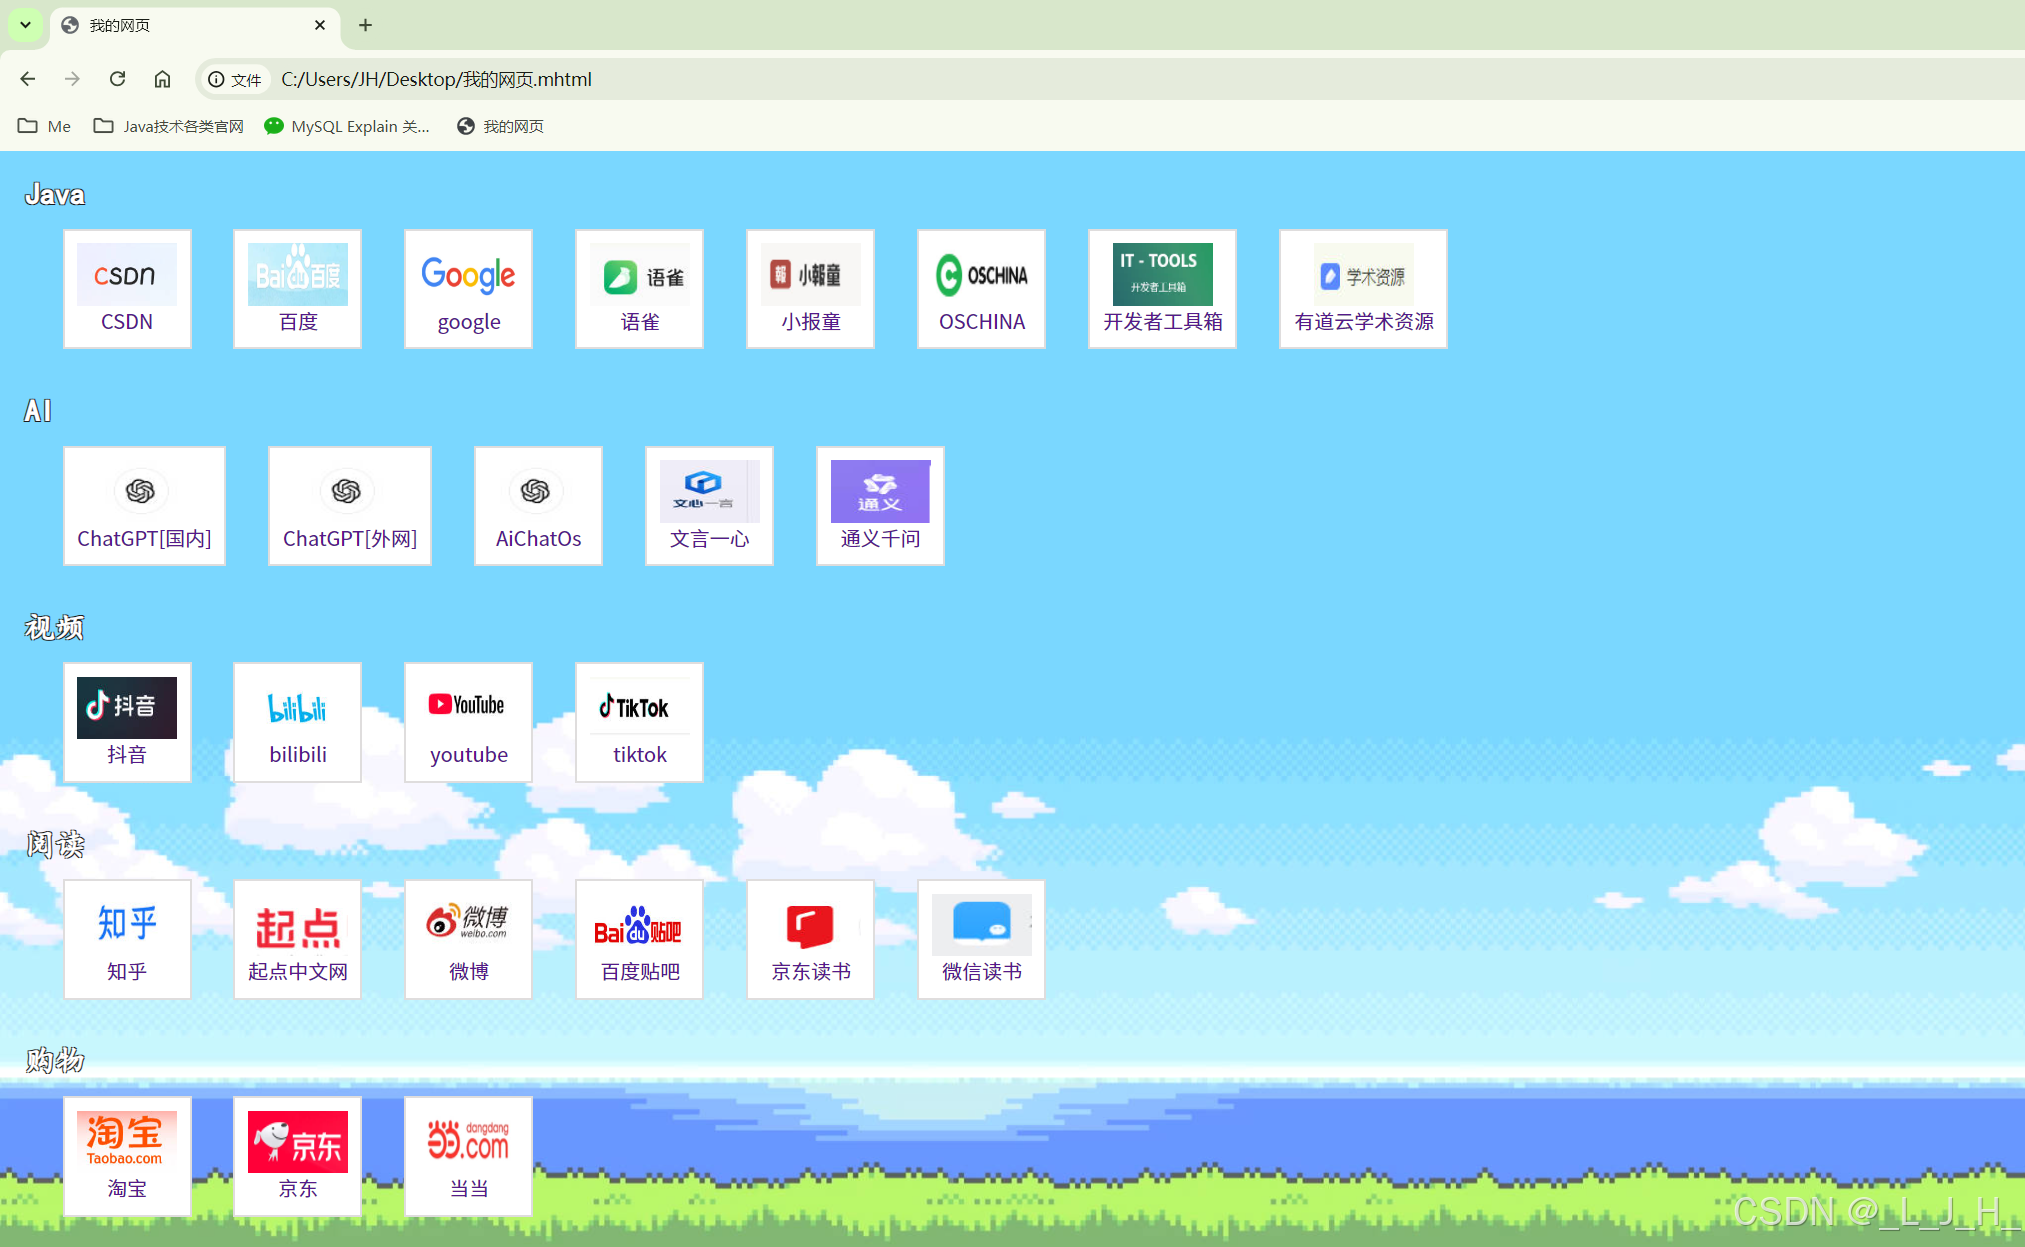Viewport: 2025px width, 1247px height.
Task: Expand the Java技术各类官网 bookmark folder
Action: (x=169, y=126)
